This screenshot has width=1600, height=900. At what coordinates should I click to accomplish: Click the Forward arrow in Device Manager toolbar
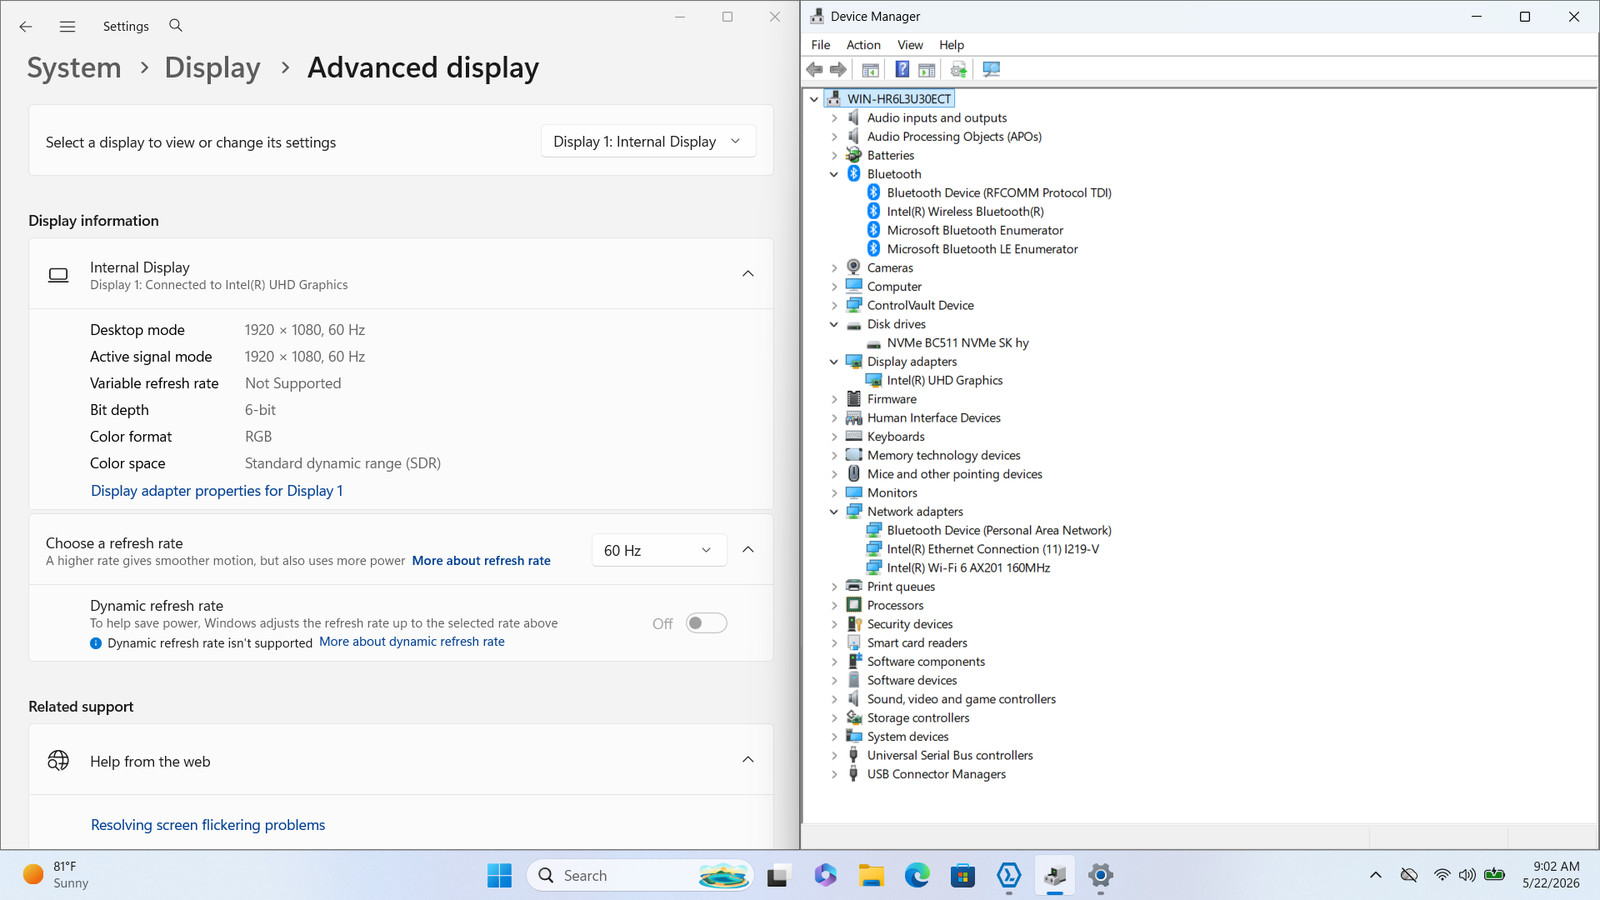pos(838,69)
